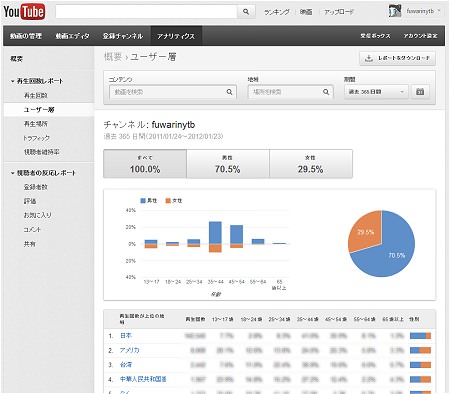Select the 29.5% female filter box
Screen dimensions: 450x394
point(311,164)
